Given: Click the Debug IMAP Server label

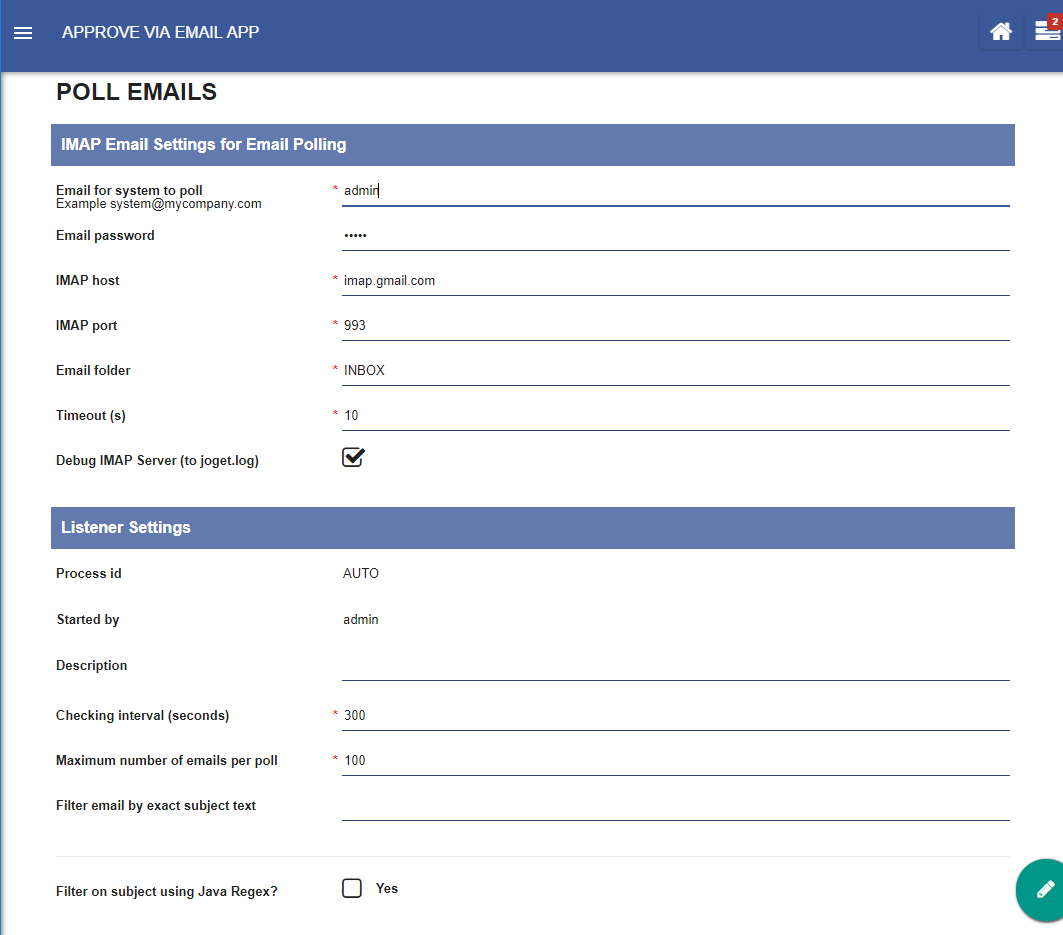Looking at the screenshot, I should tap(157, 460).
